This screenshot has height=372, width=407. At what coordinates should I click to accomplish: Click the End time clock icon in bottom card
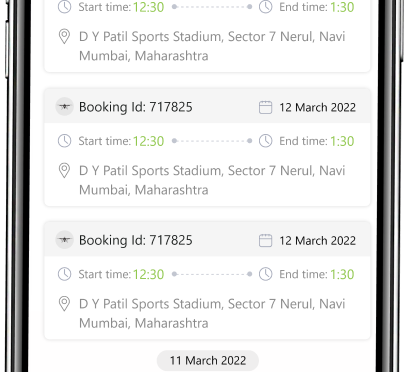click(266, 274)
